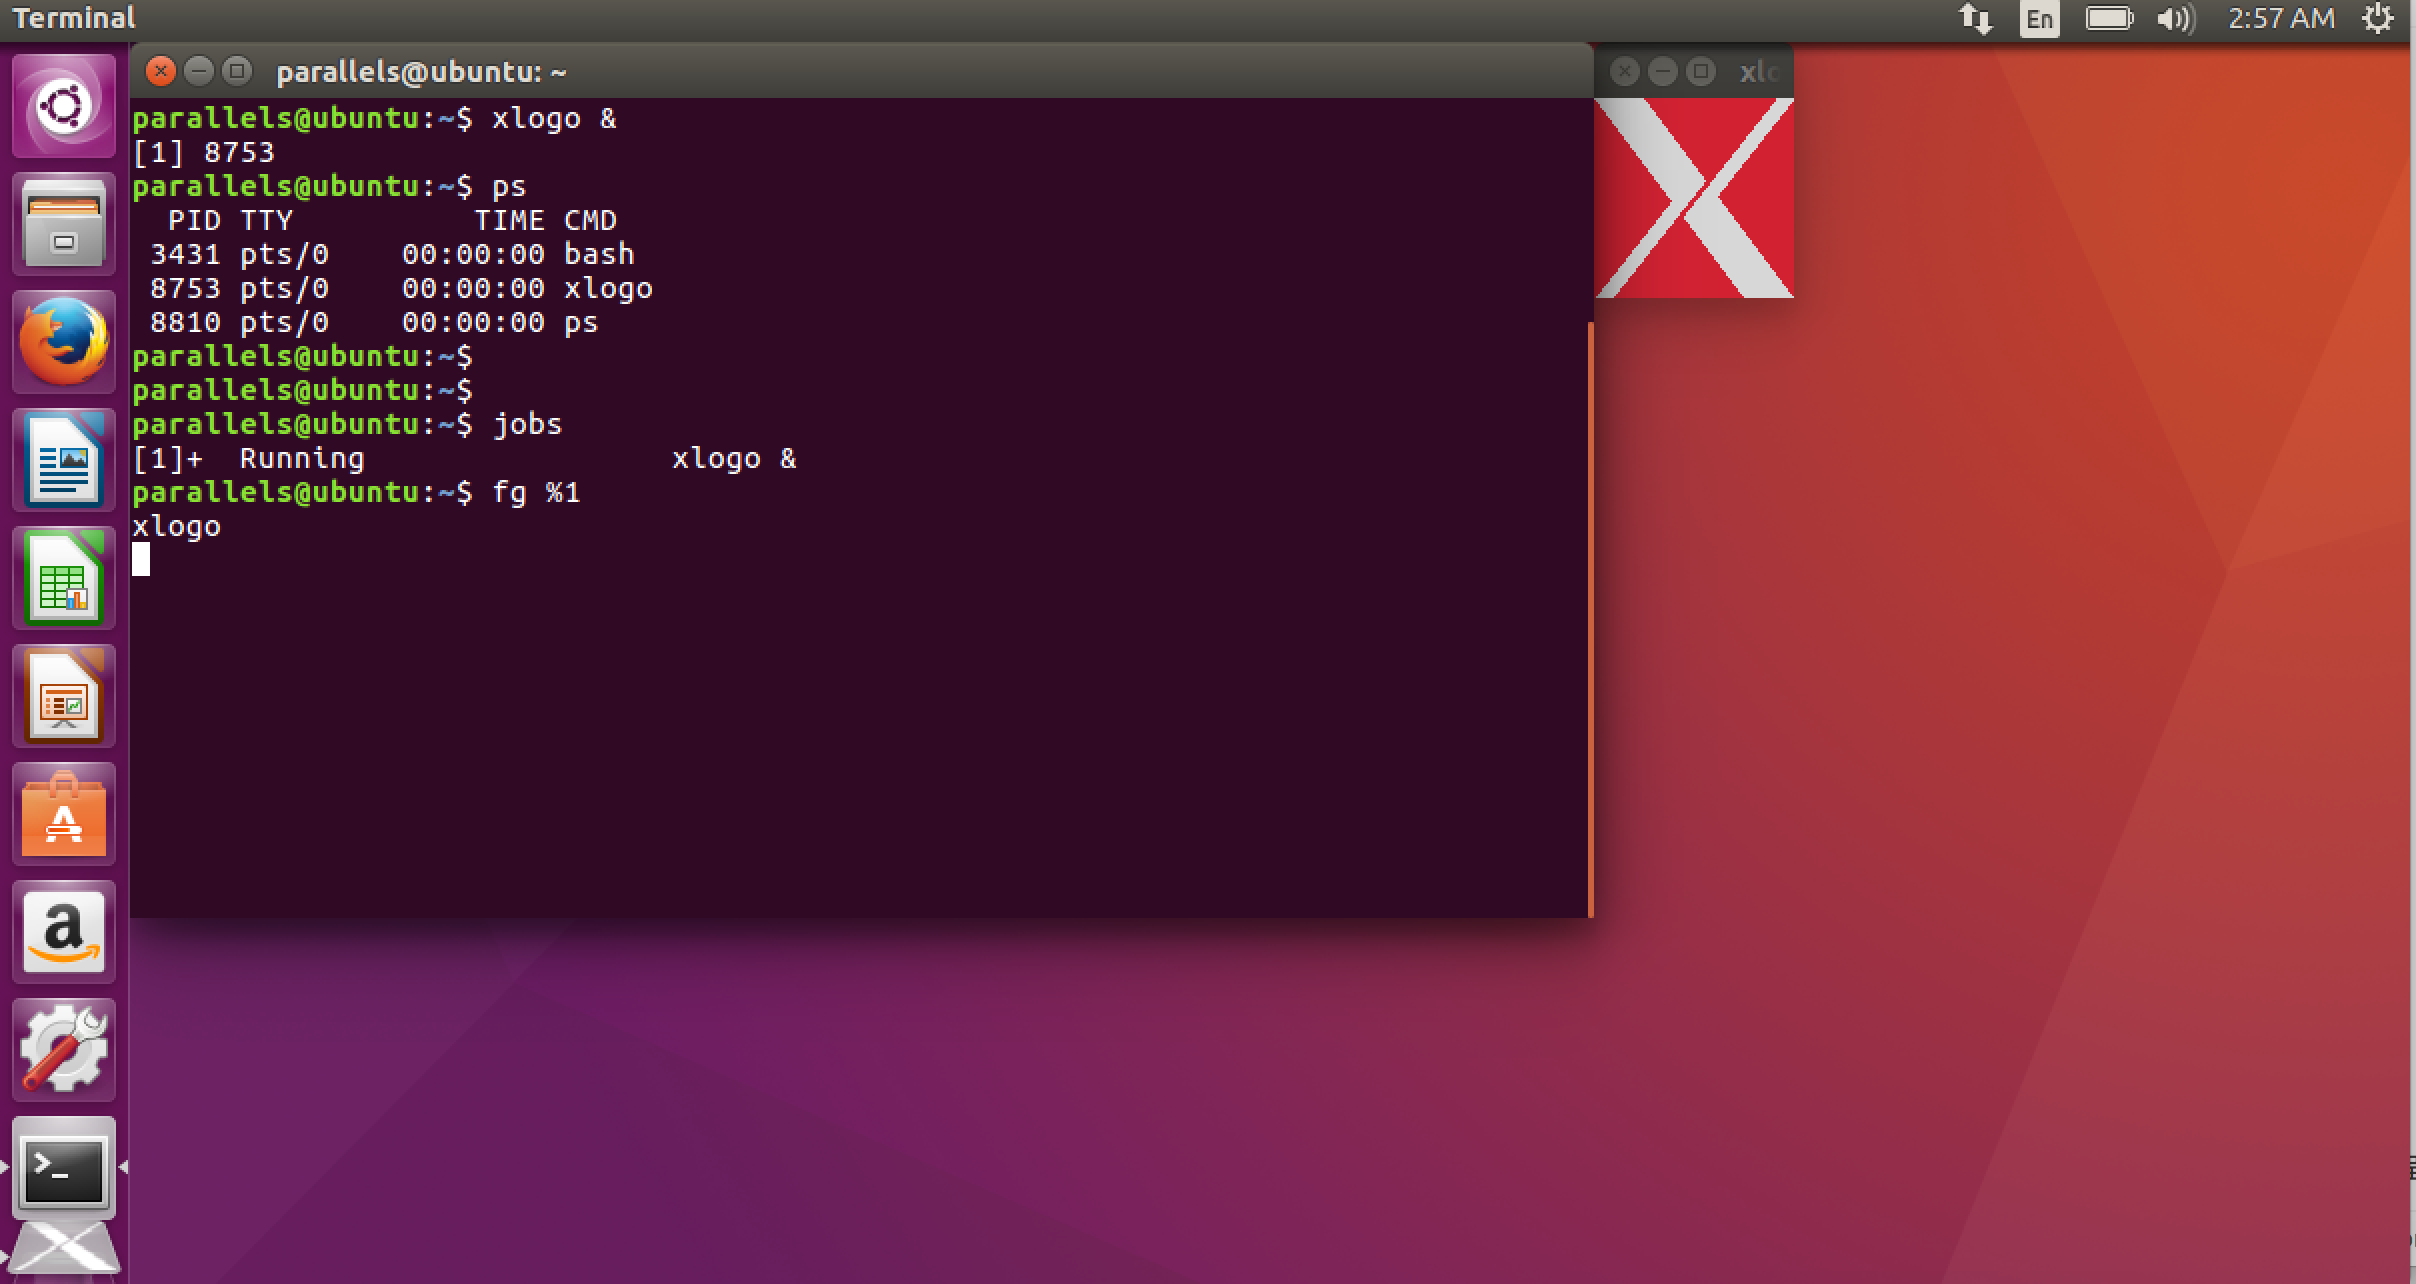This screenshot has height=1284, width=2416.
Task: Launch Ubuntu Software store icon
Action: 64,814
